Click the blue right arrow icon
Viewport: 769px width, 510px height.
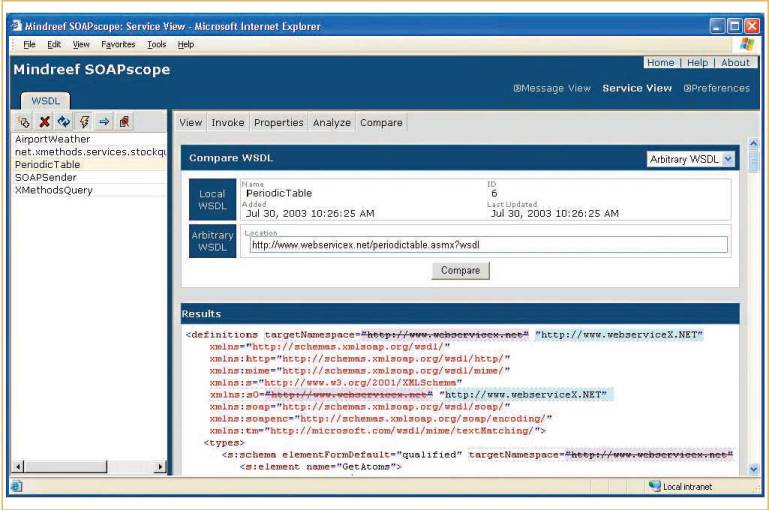(x=104, y=122)
